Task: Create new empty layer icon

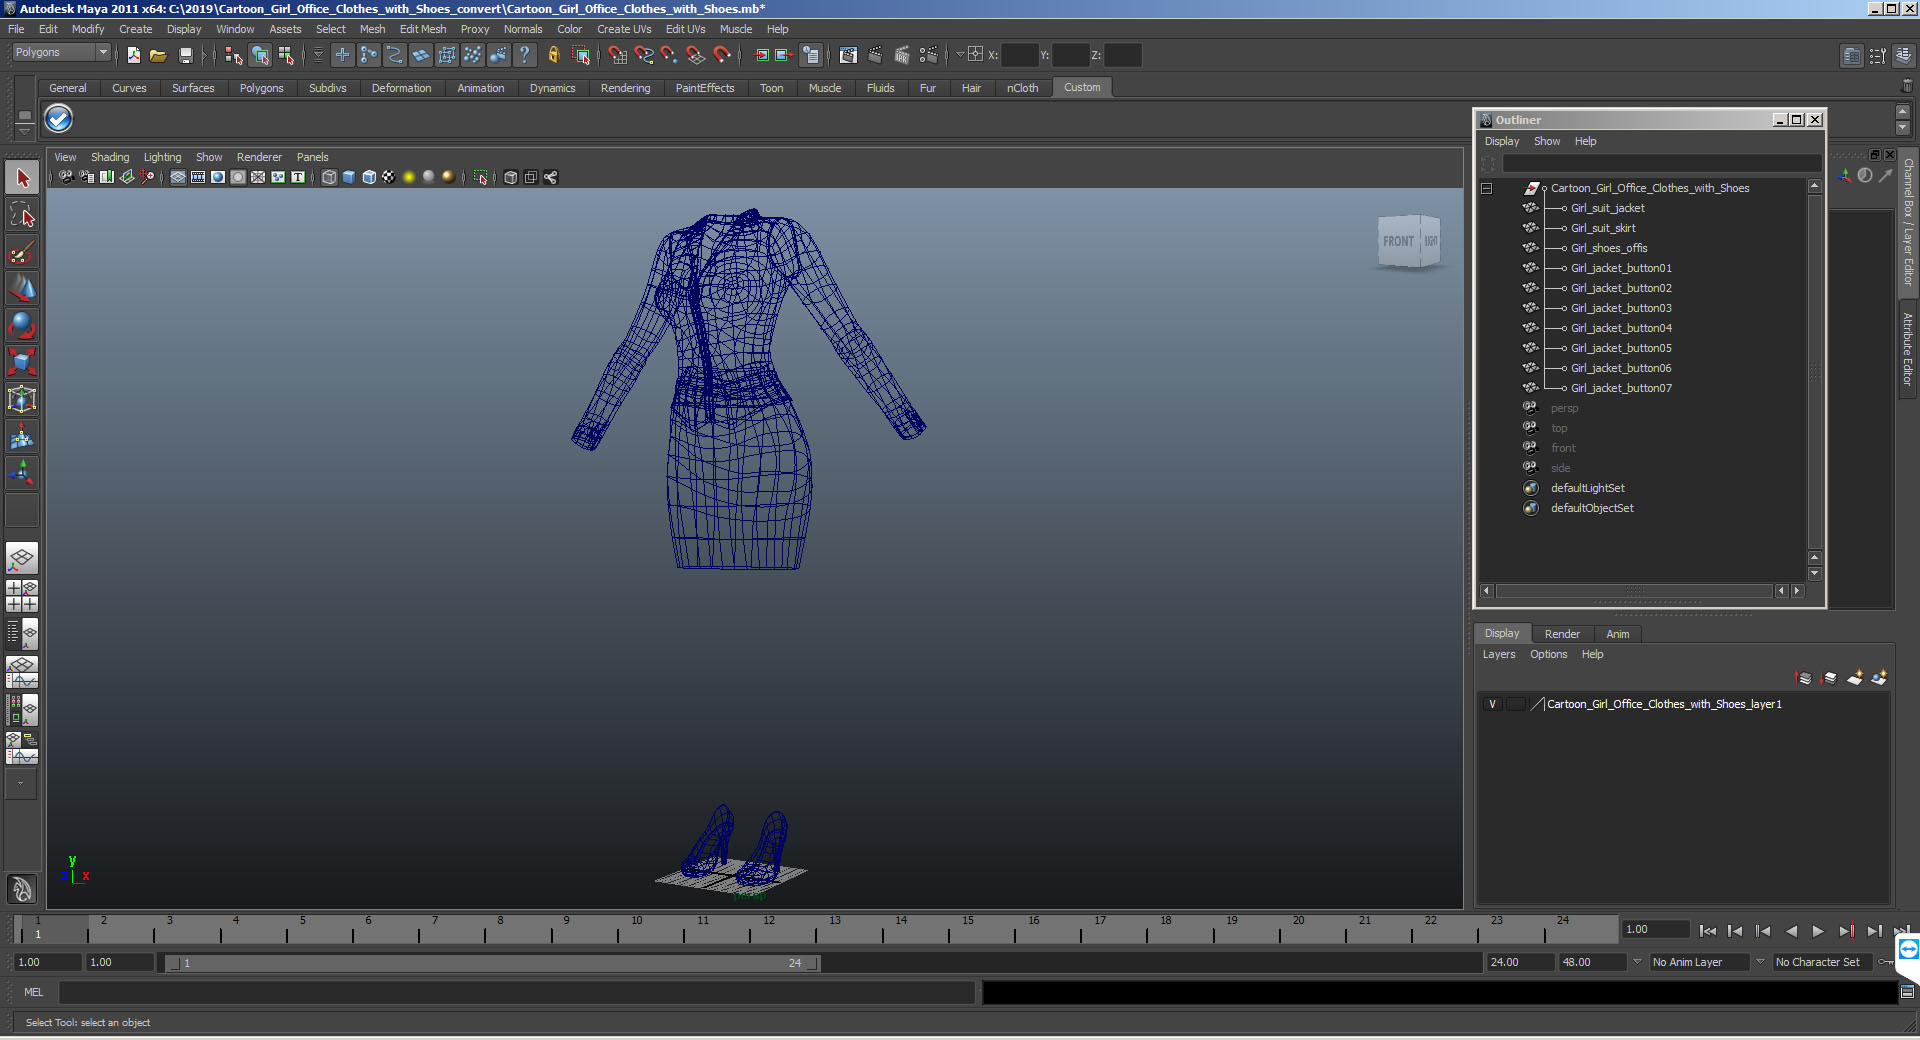Action: point(1855,678)
